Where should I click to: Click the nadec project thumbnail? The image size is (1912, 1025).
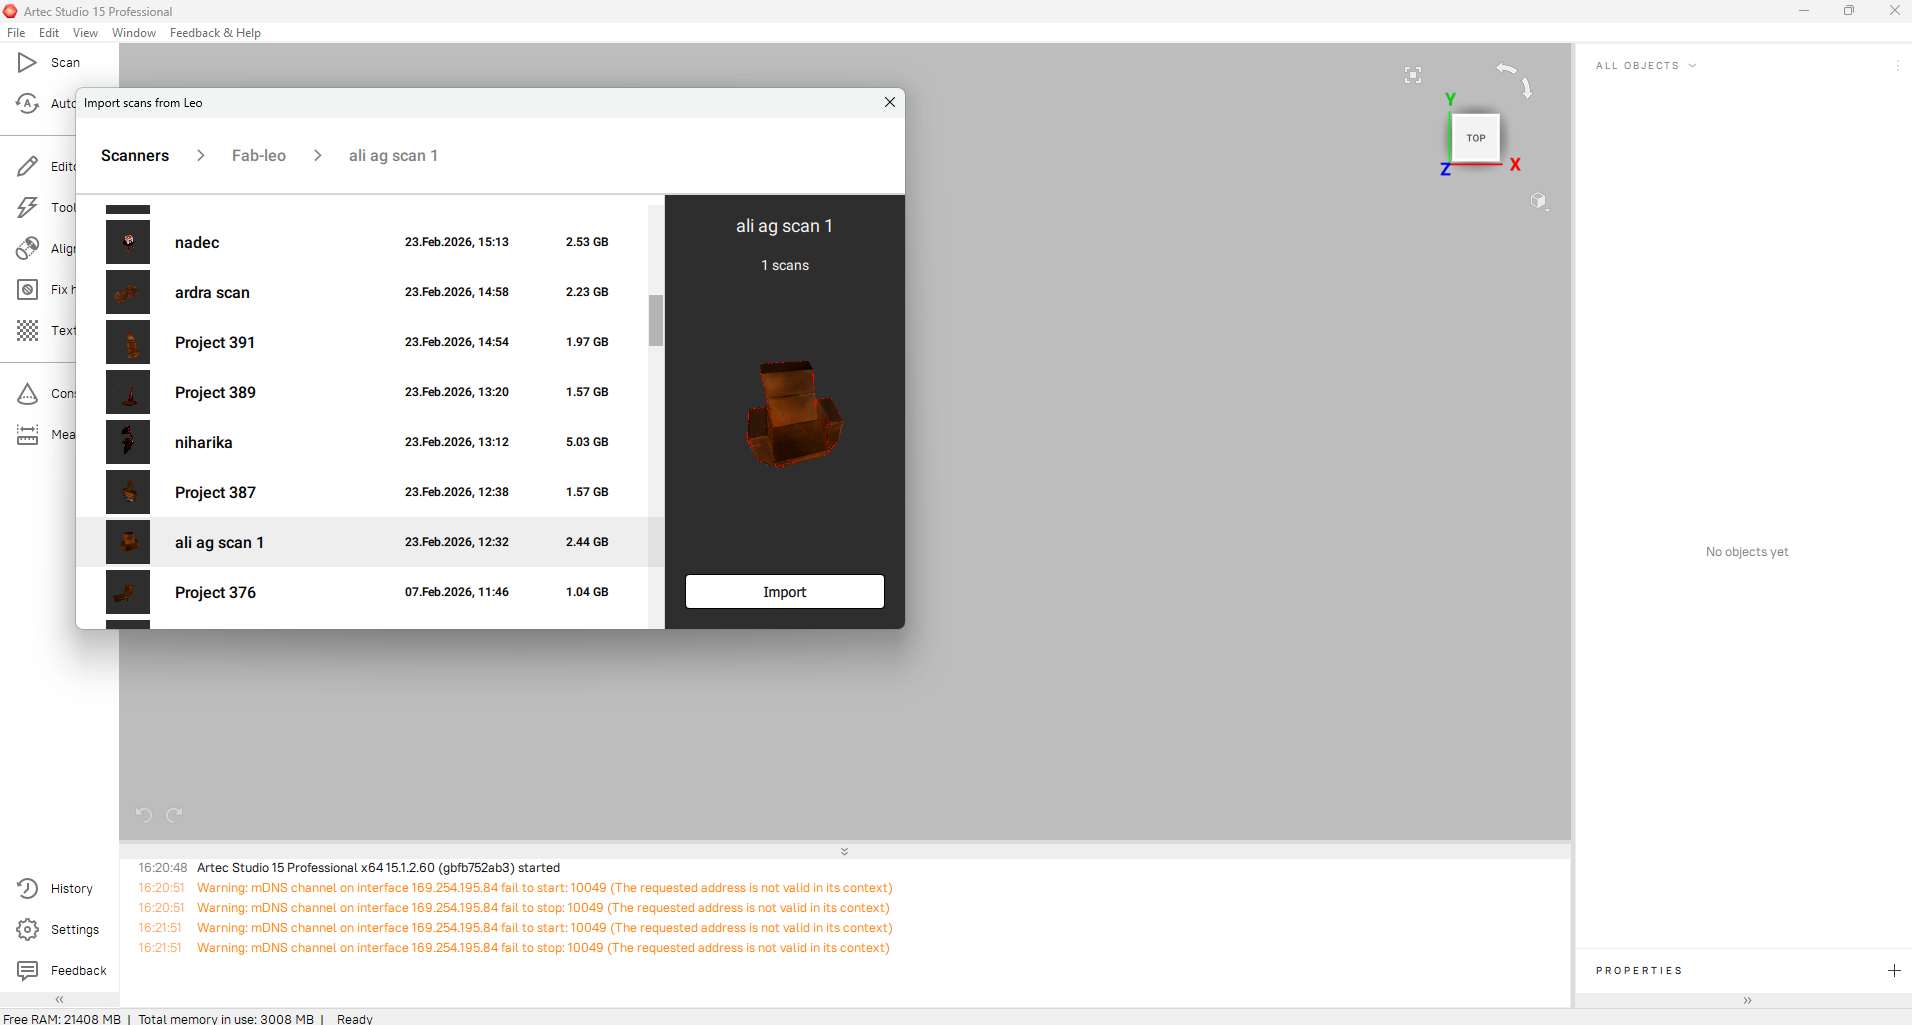[x=128, y=242]
